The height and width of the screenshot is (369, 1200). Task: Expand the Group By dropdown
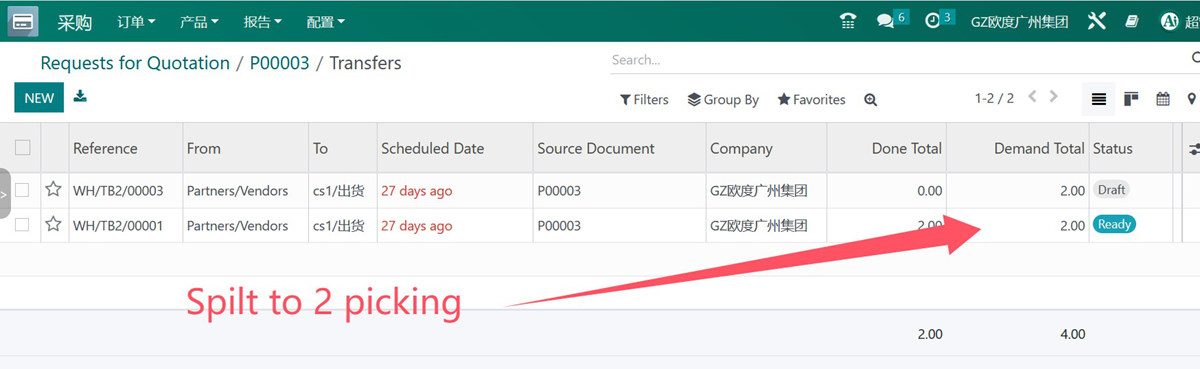[x=723, y=100]
